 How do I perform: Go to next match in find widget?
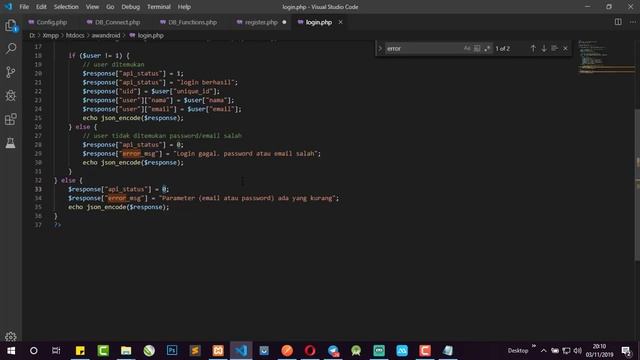coord(544,48)
